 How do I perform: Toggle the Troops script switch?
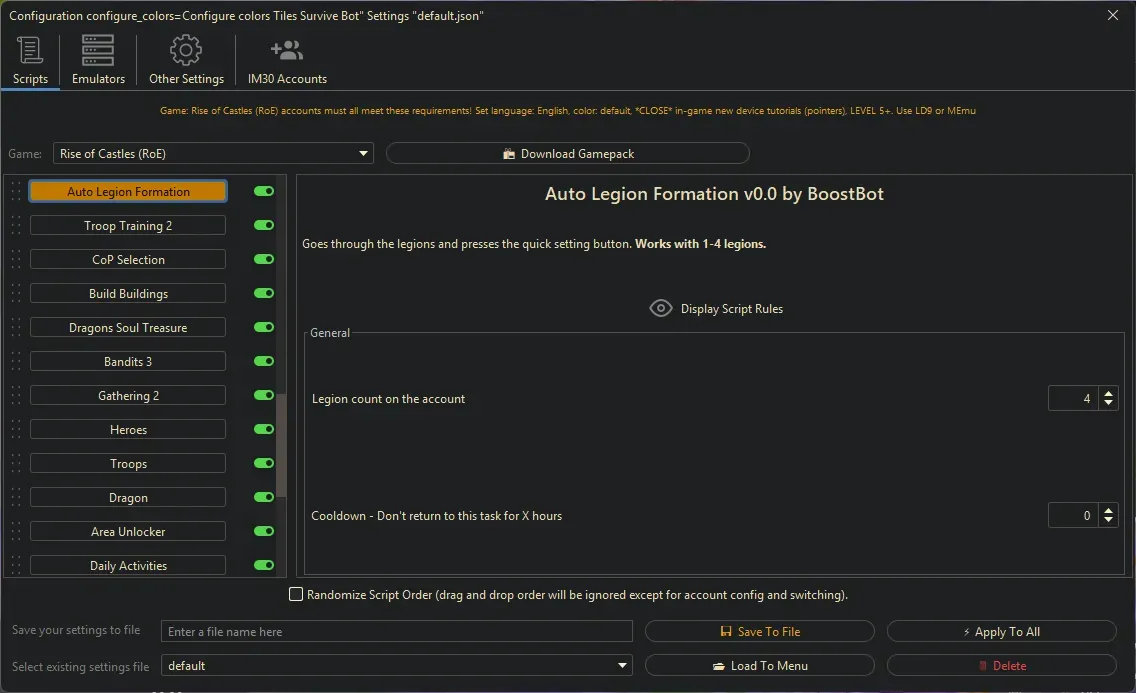[264, 463]
